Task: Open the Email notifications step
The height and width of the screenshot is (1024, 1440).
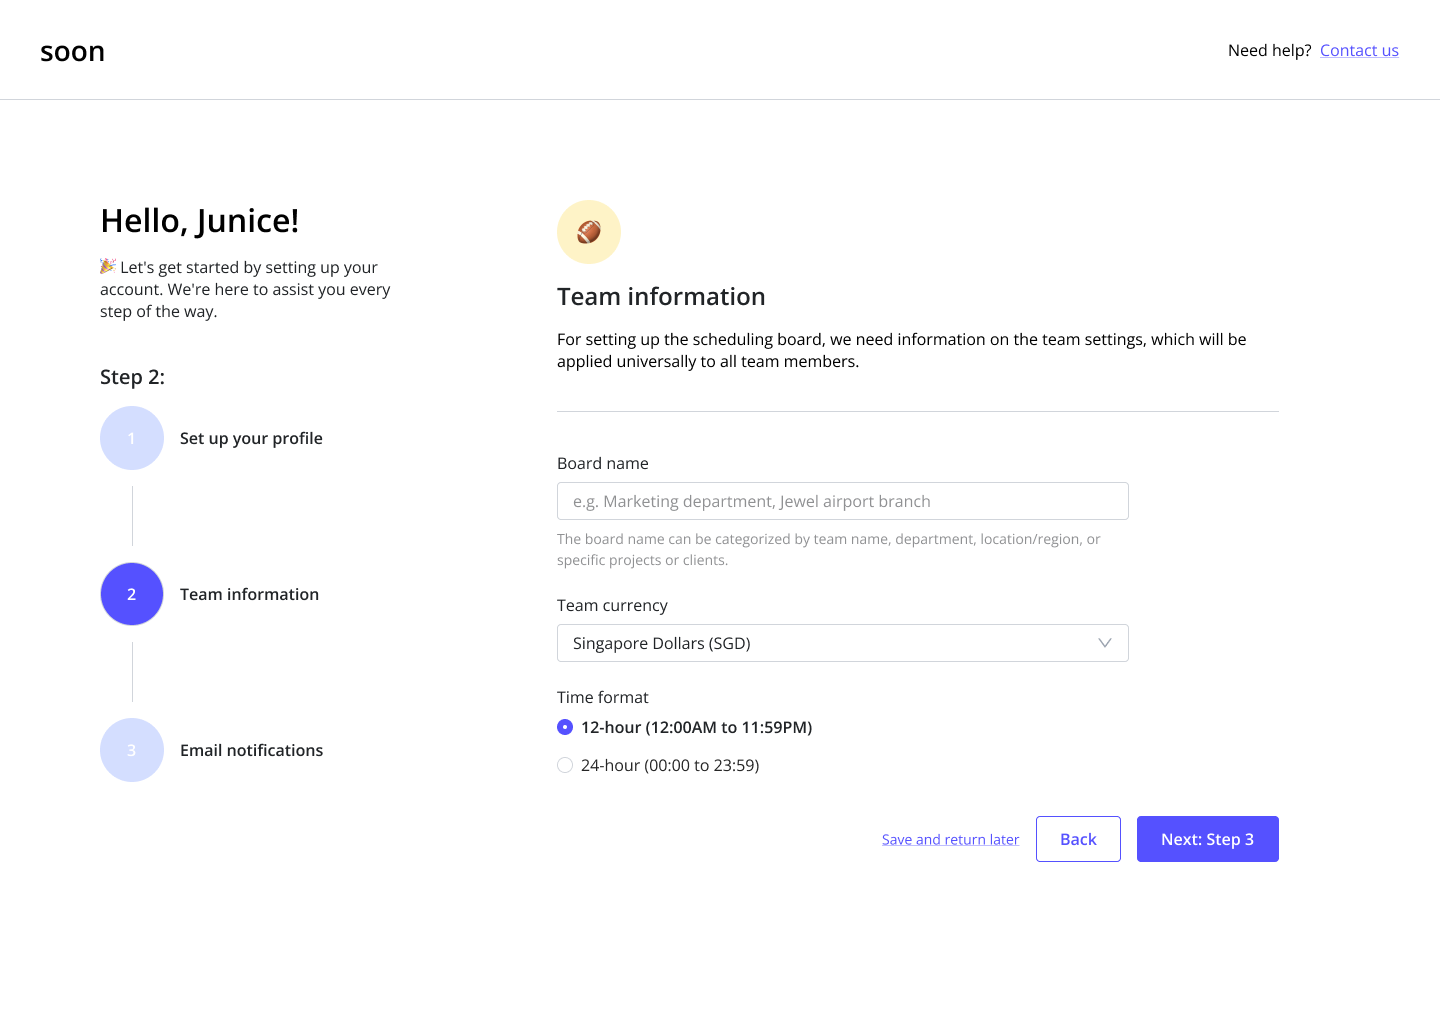Action: coord(251,750)
